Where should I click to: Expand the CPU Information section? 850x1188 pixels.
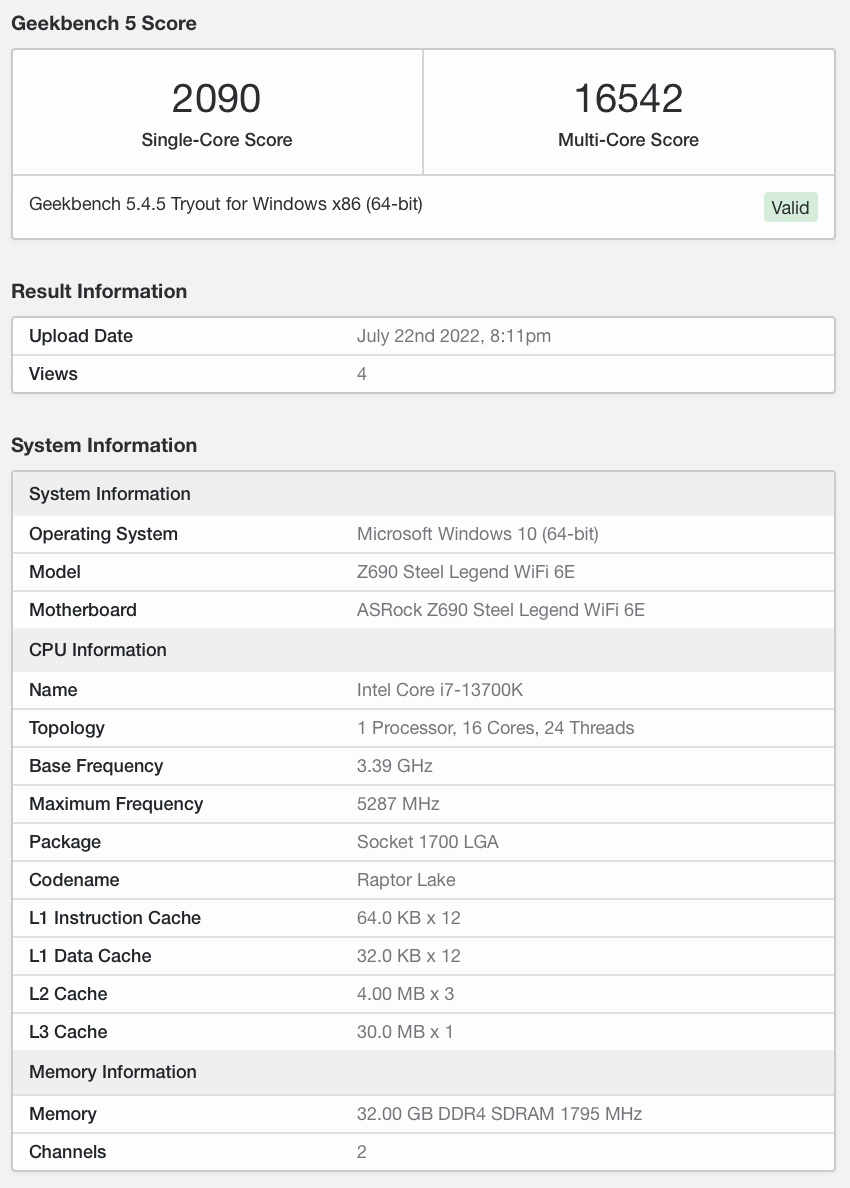[x=97, y=650]
